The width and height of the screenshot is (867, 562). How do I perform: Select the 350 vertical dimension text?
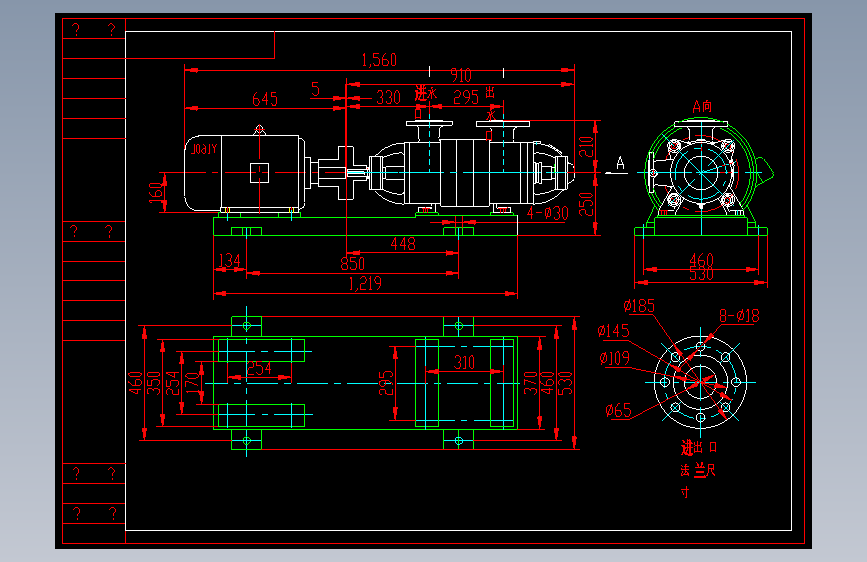(x=154, y=383)
